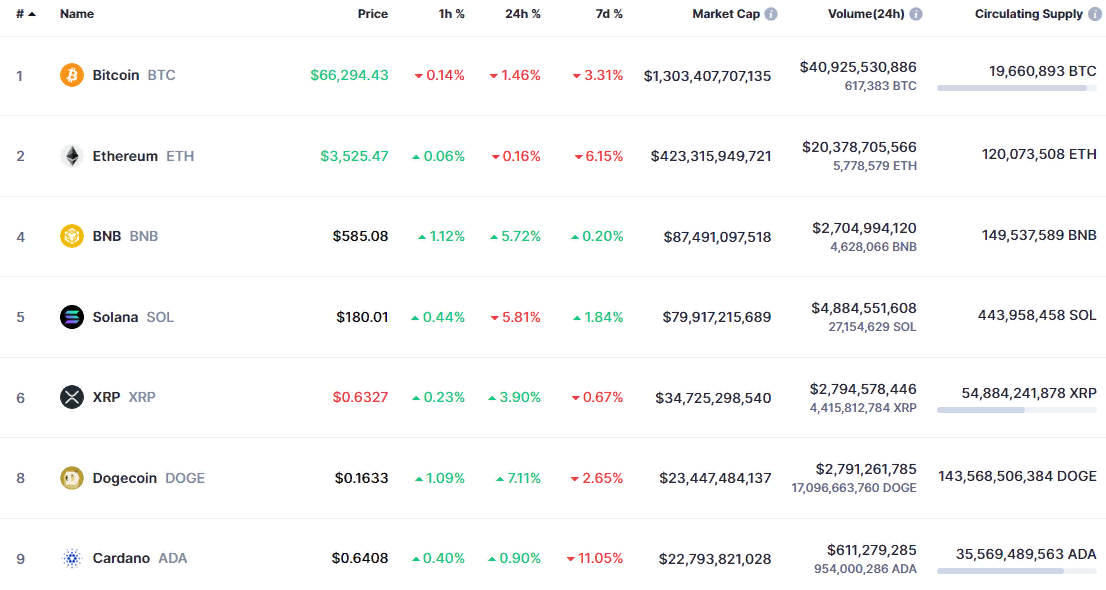The height and width of the screenshot is (590, 1106).
Task: Open Dogecoin volume $2,791,261,785
Action: (866, 469)
